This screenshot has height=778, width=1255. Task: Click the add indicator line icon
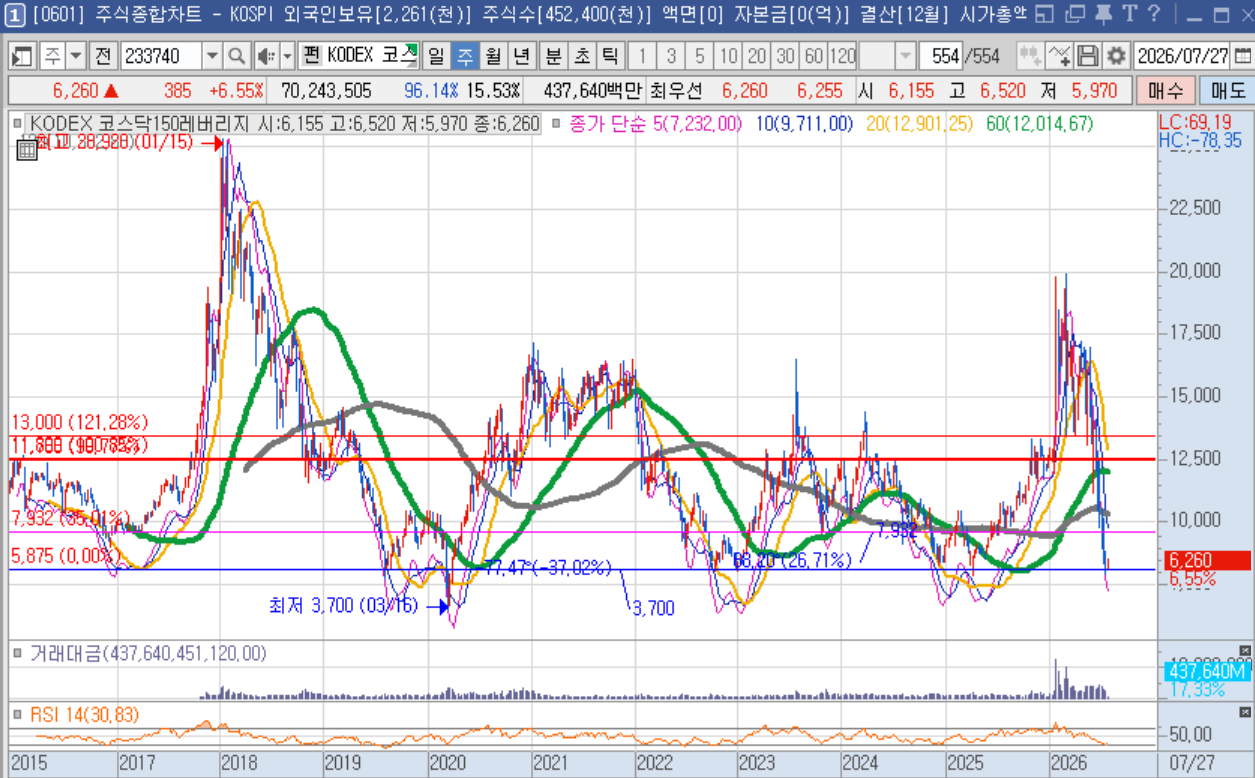click(1059, 56)
